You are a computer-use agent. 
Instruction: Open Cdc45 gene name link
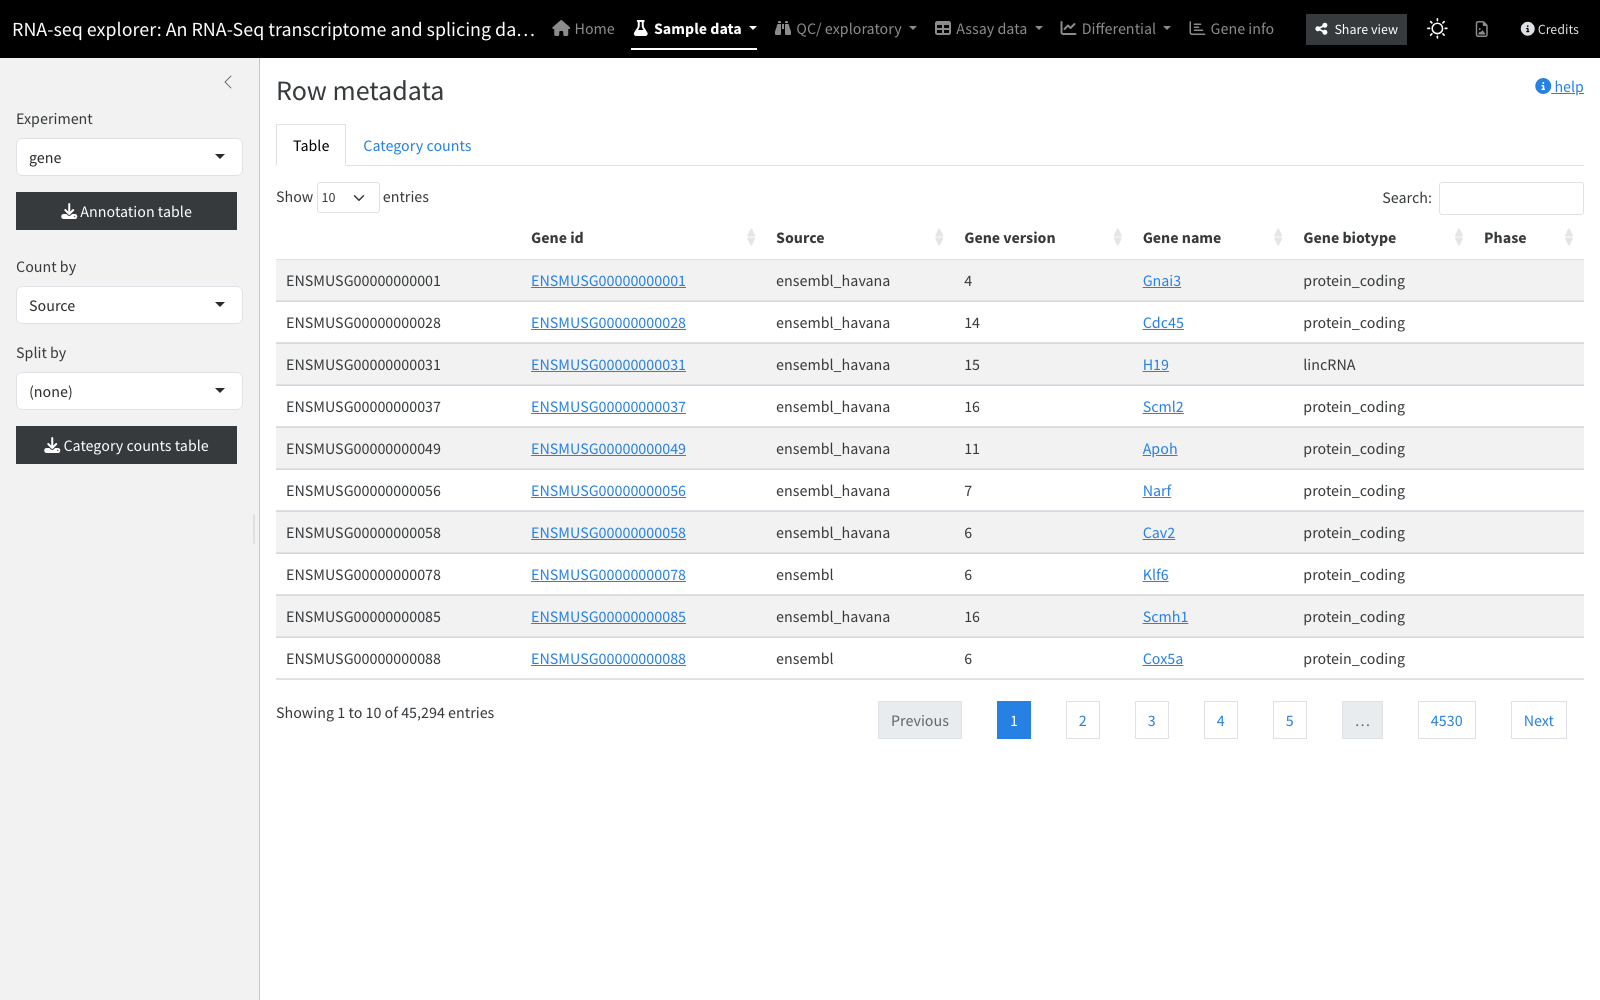(1163, 323)
